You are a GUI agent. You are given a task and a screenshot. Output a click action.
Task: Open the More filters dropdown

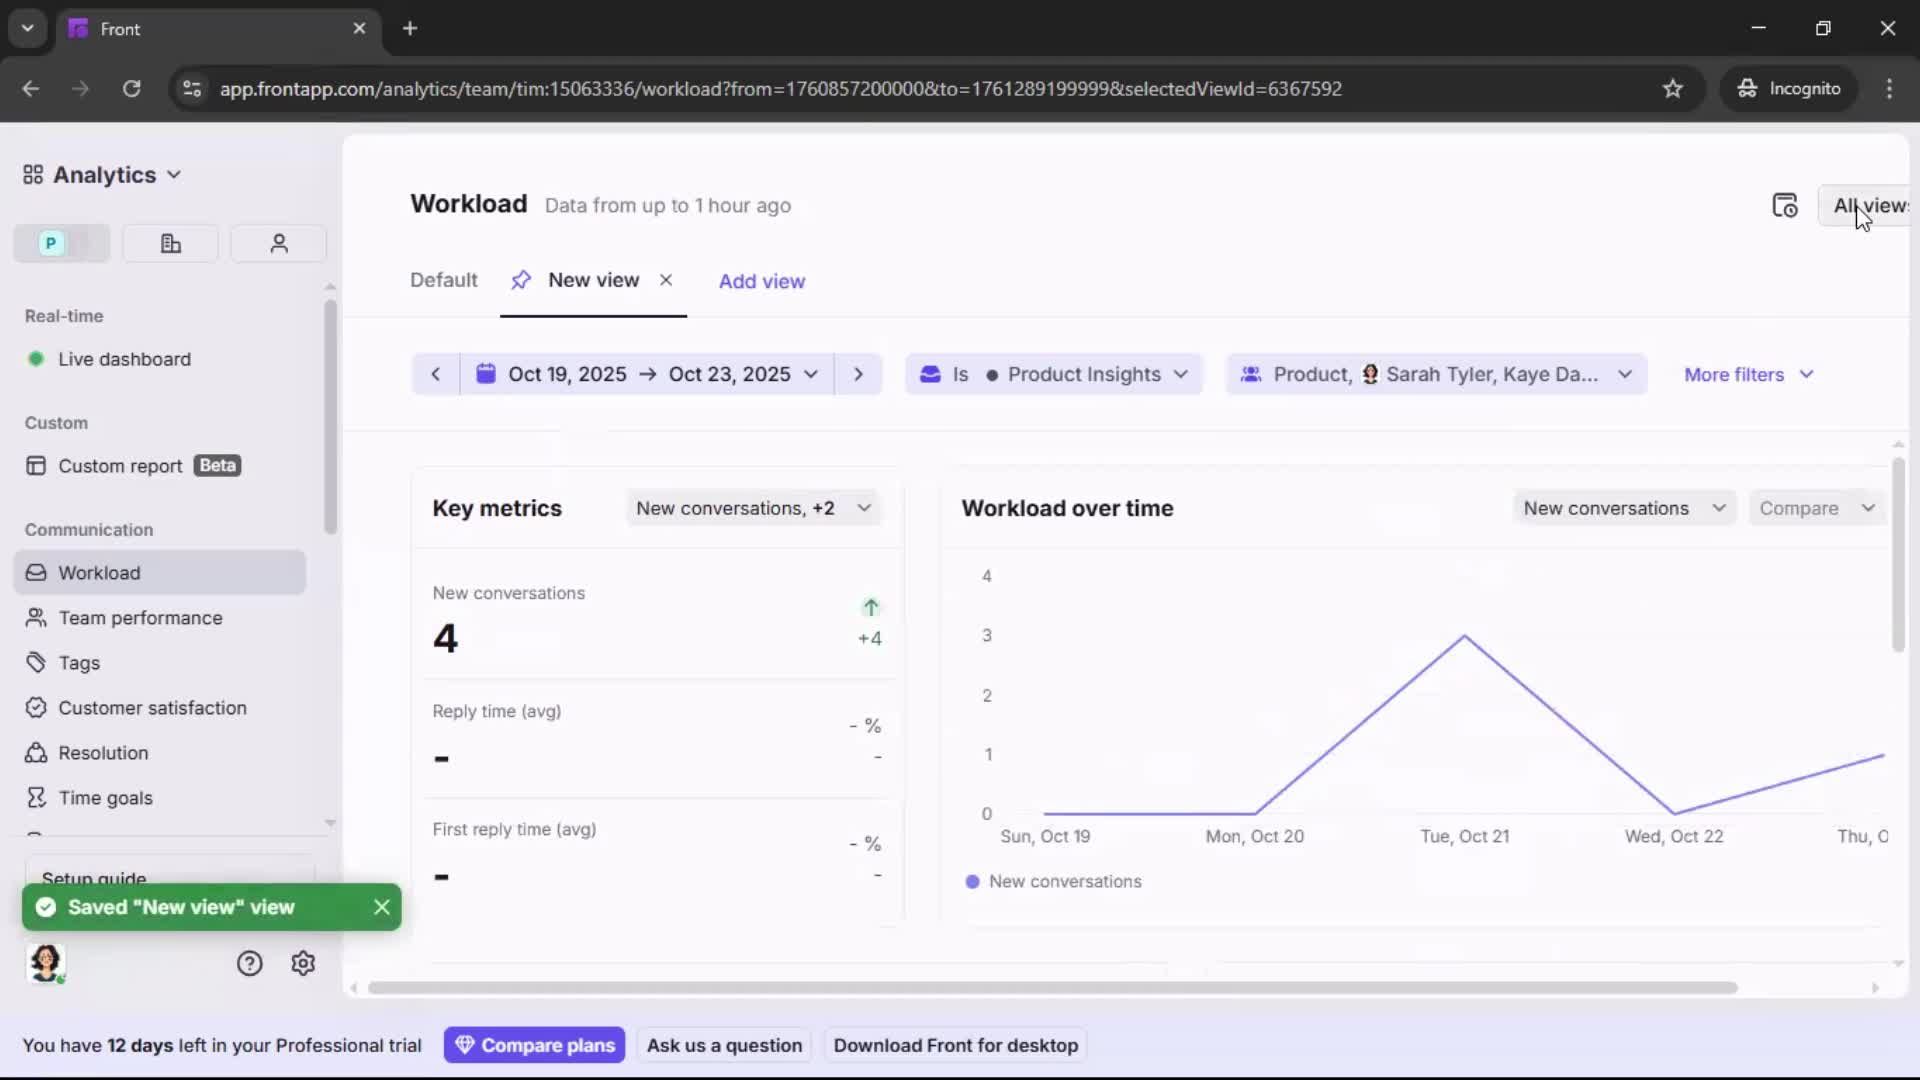[x=1747, y=374]
